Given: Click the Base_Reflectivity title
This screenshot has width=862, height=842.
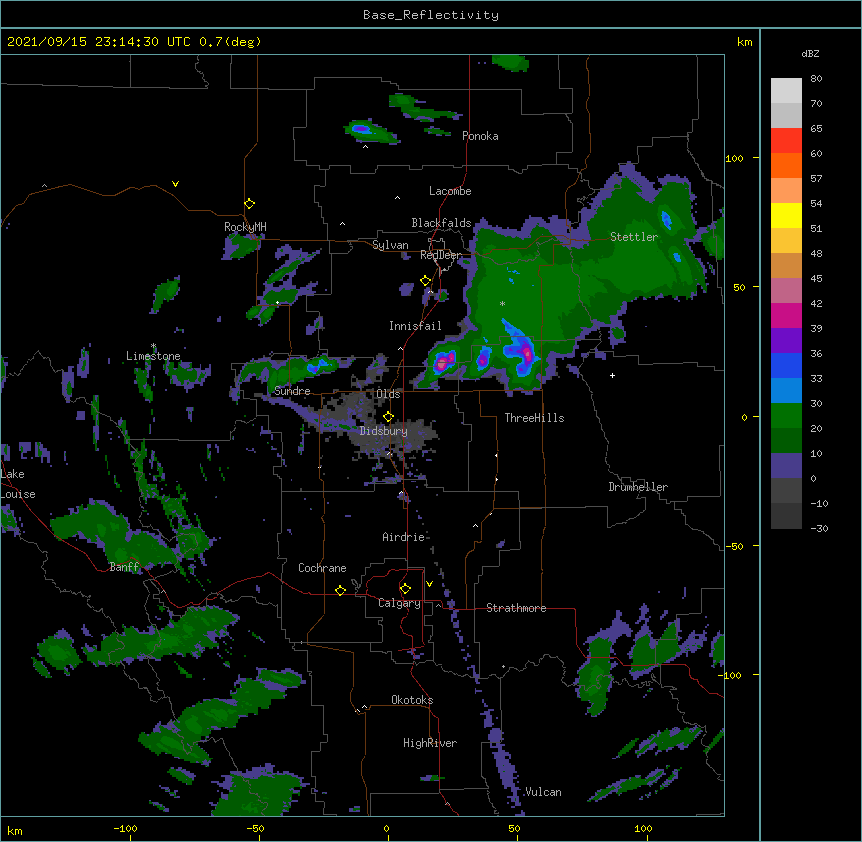Looking at the screenshot, I should point(431,15).
